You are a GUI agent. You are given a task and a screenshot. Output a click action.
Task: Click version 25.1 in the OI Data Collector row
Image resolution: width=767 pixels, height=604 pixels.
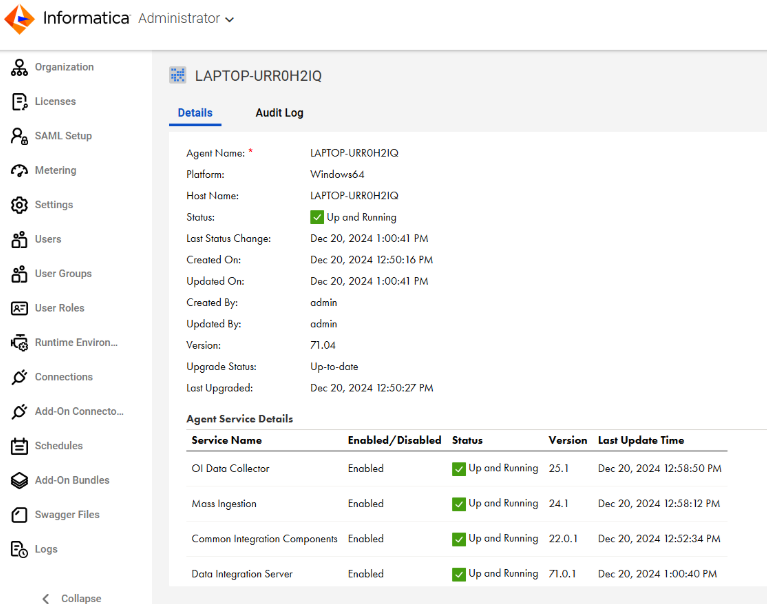pyautogui.click(x=559, y=469)
